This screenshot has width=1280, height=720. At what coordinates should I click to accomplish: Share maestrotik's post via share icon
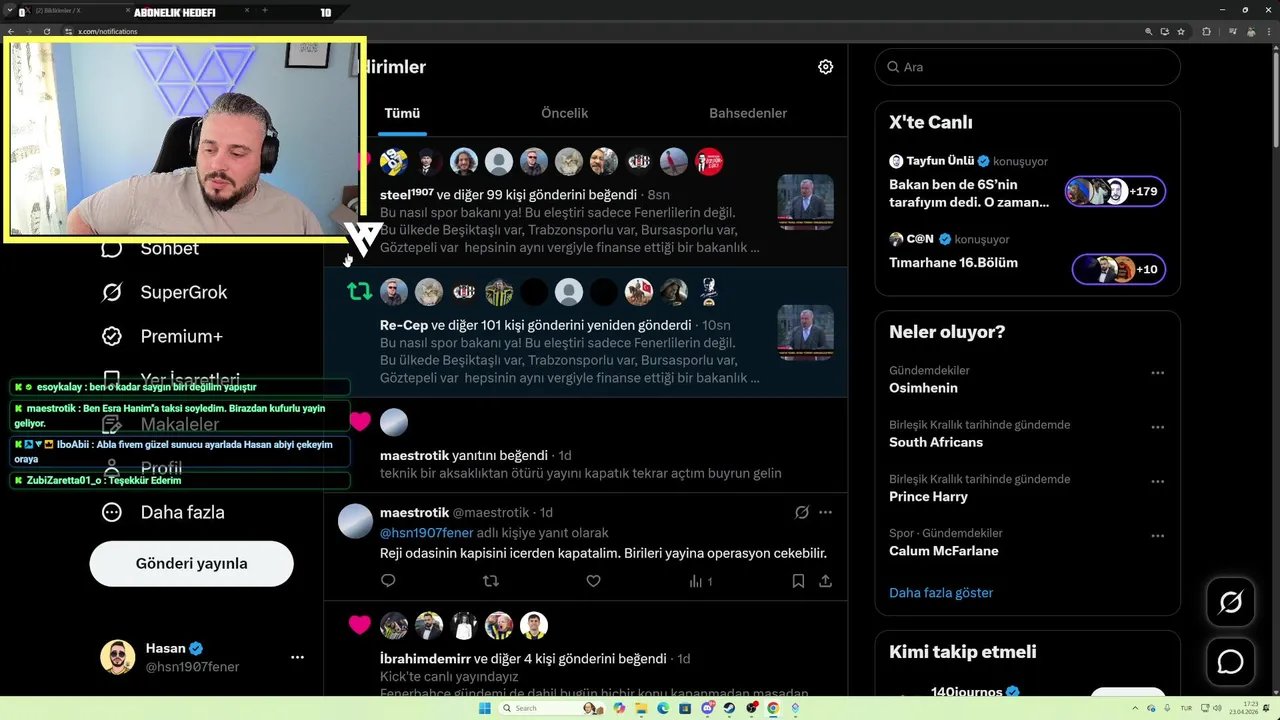[x=825, y=581]
